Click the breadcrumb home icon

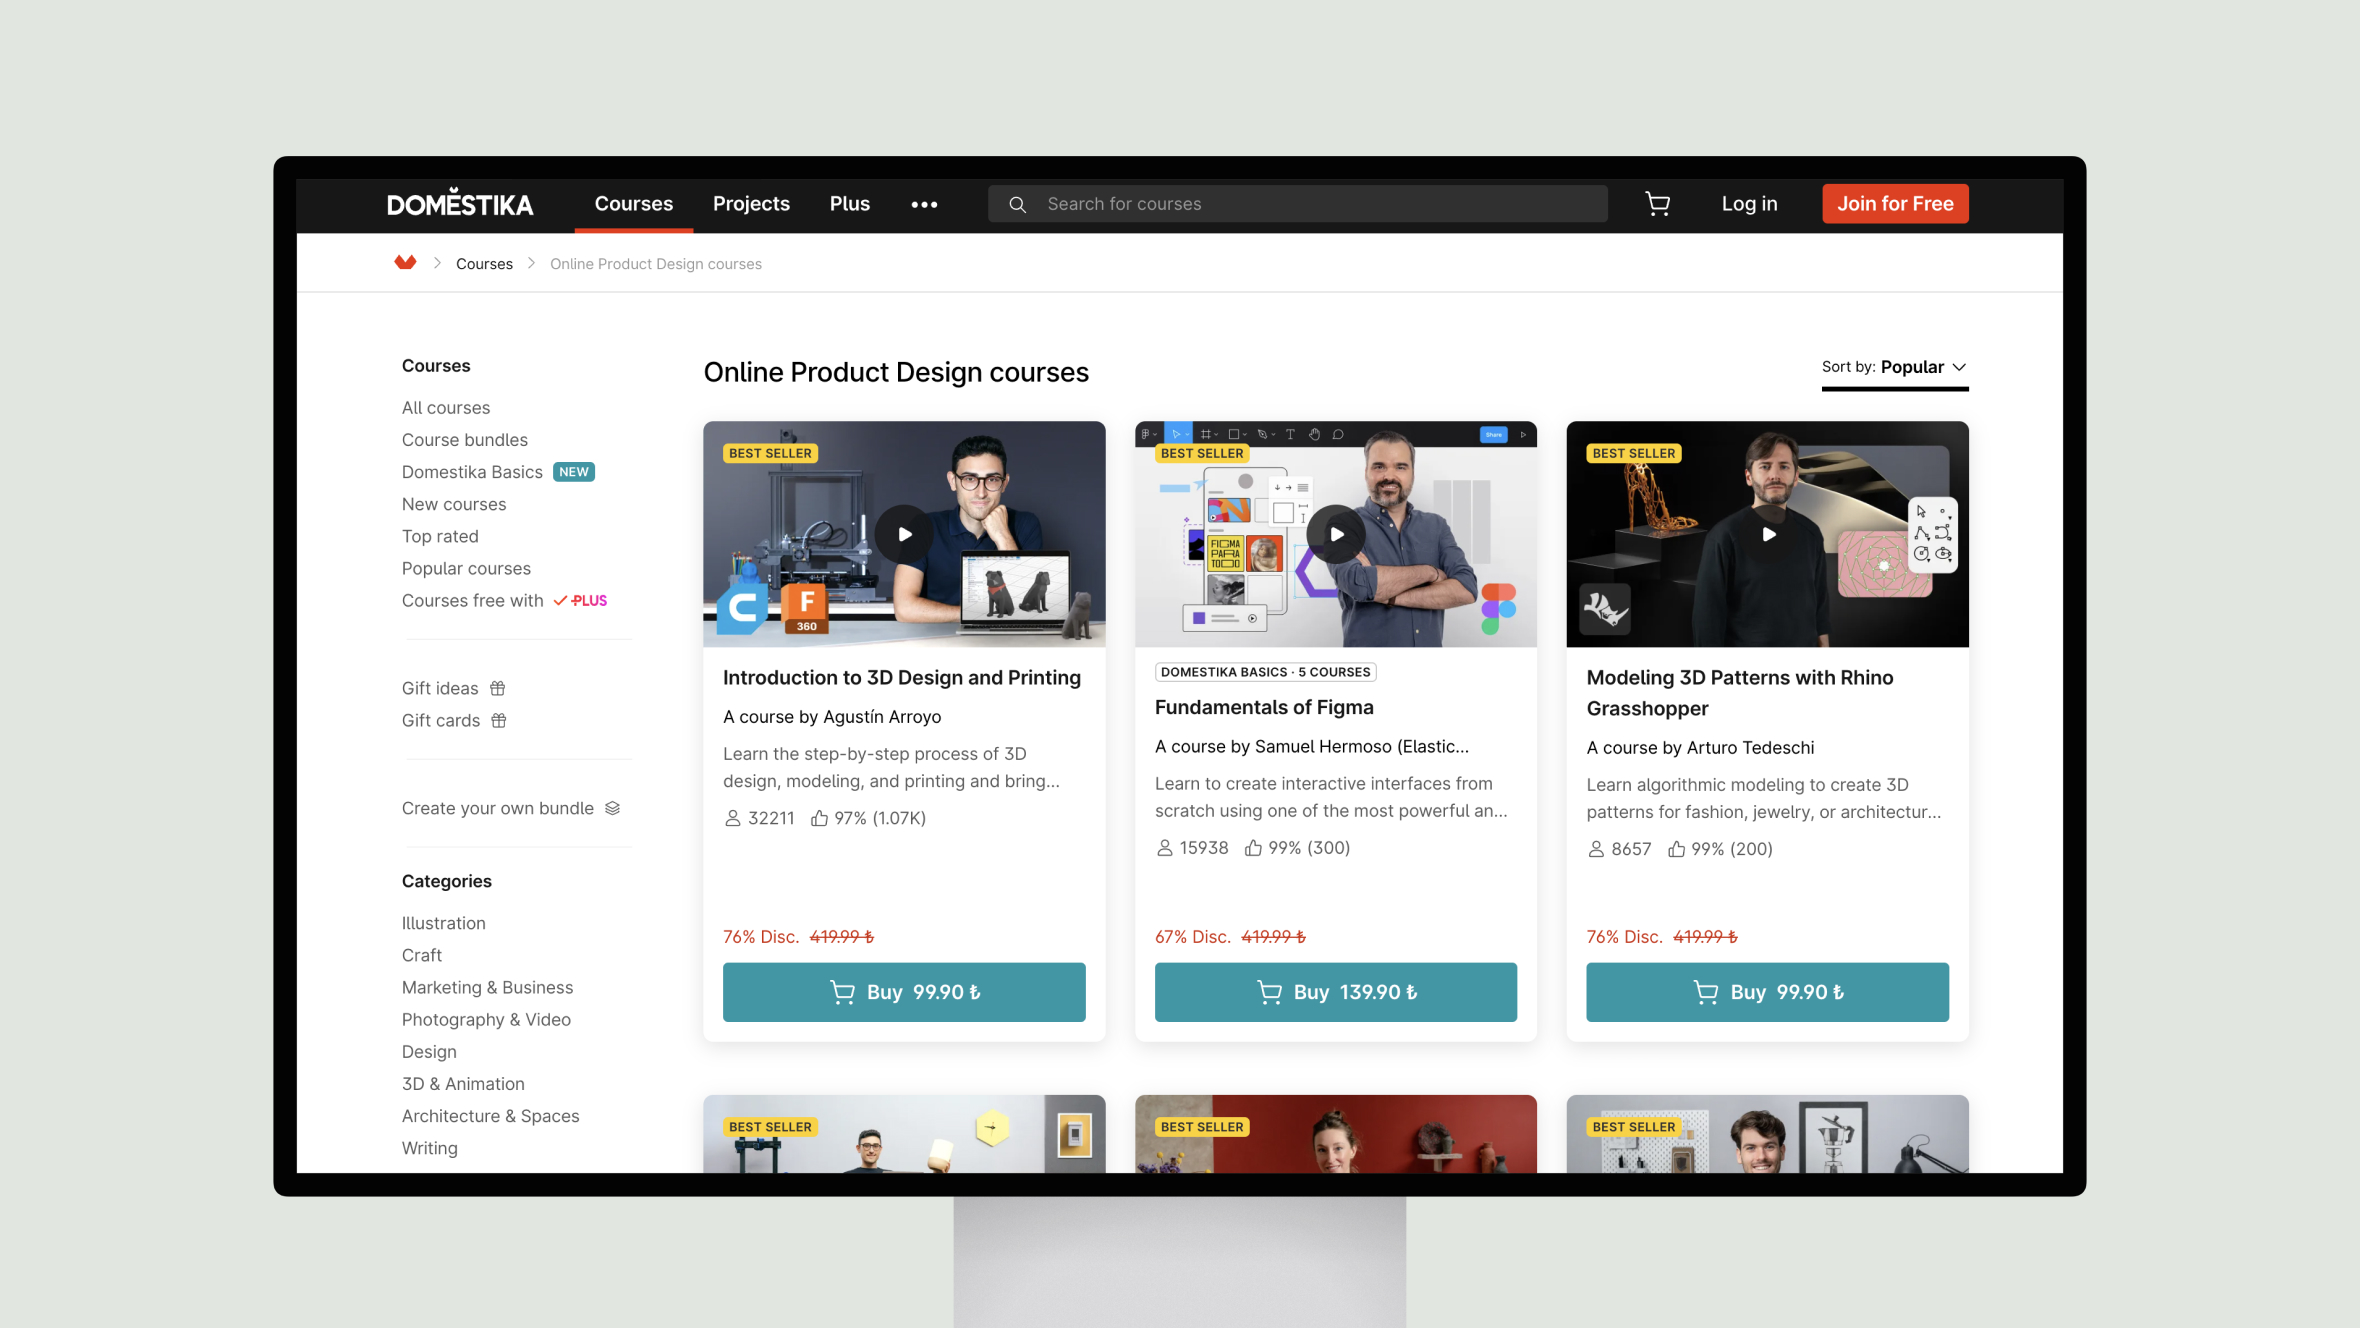405,263
